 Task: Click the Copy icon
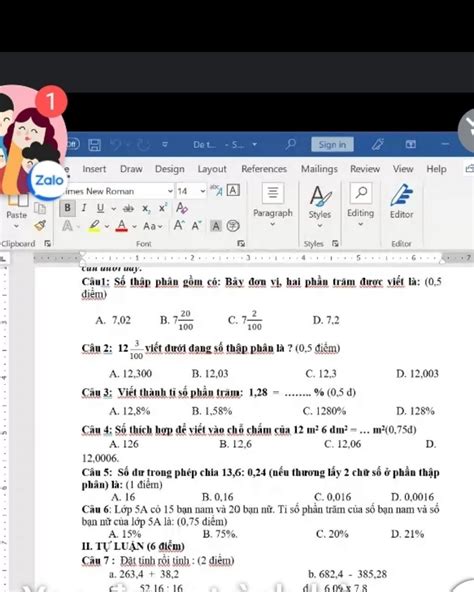click(40, 208)
